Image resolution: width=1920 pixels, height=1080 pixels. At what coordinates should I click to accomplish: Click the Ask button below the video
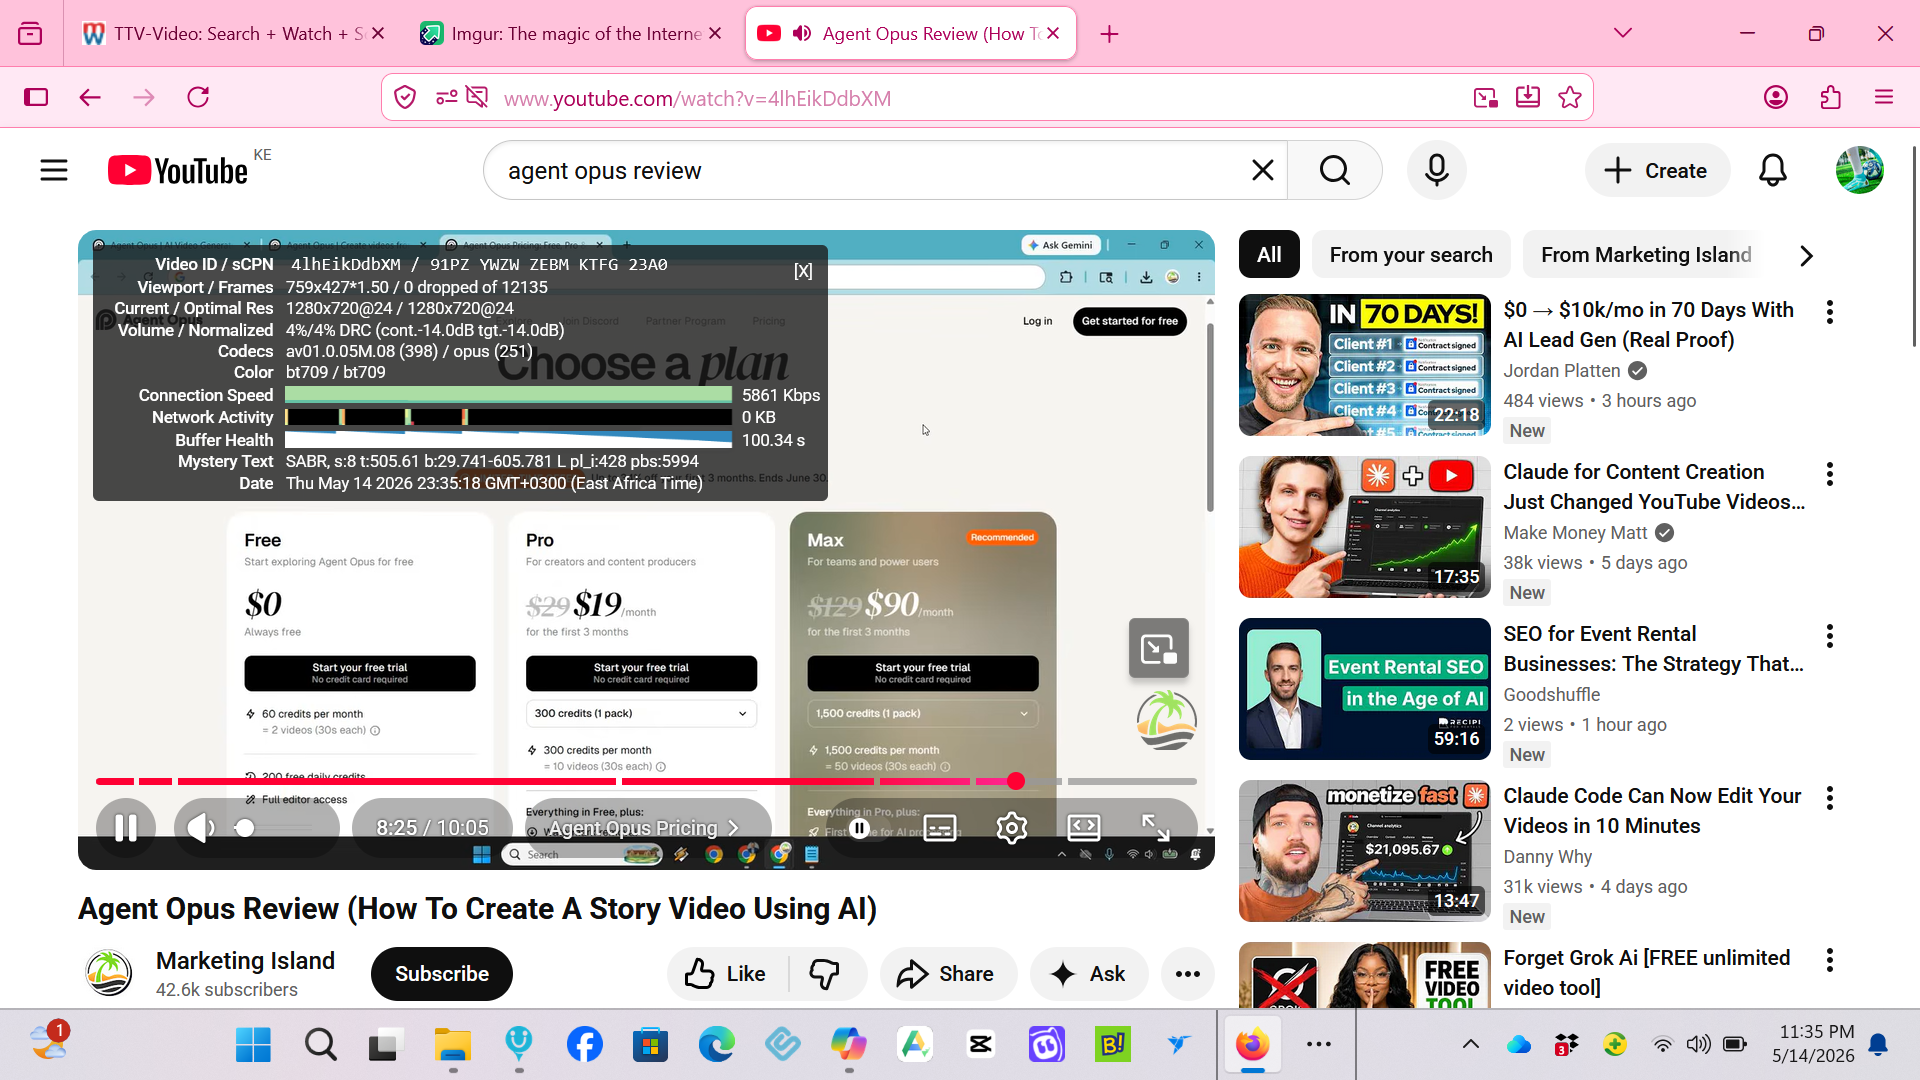1089,974
